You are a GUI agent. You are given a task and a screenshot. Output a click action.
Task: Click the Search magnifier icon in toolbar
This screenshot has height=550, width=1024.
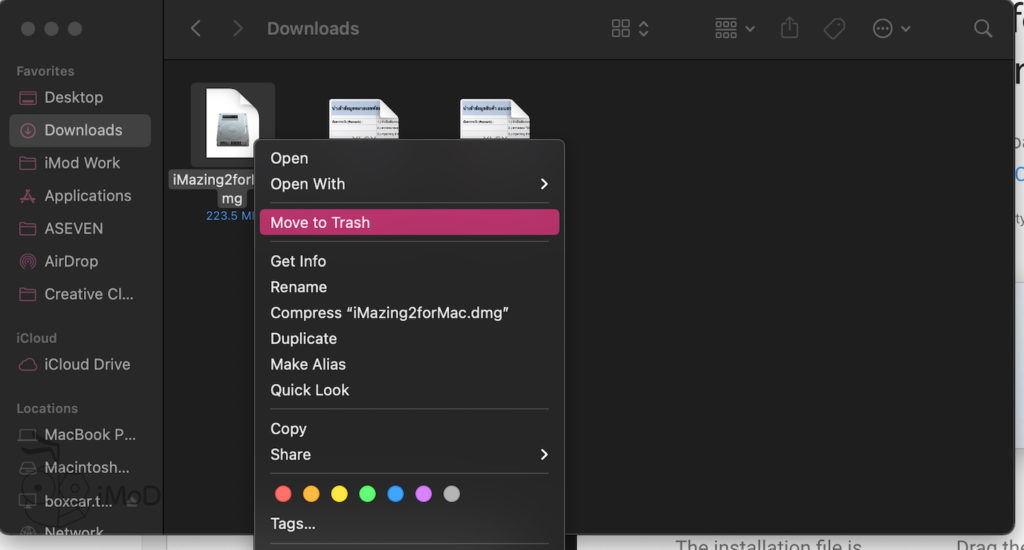[x=983, y=29]
